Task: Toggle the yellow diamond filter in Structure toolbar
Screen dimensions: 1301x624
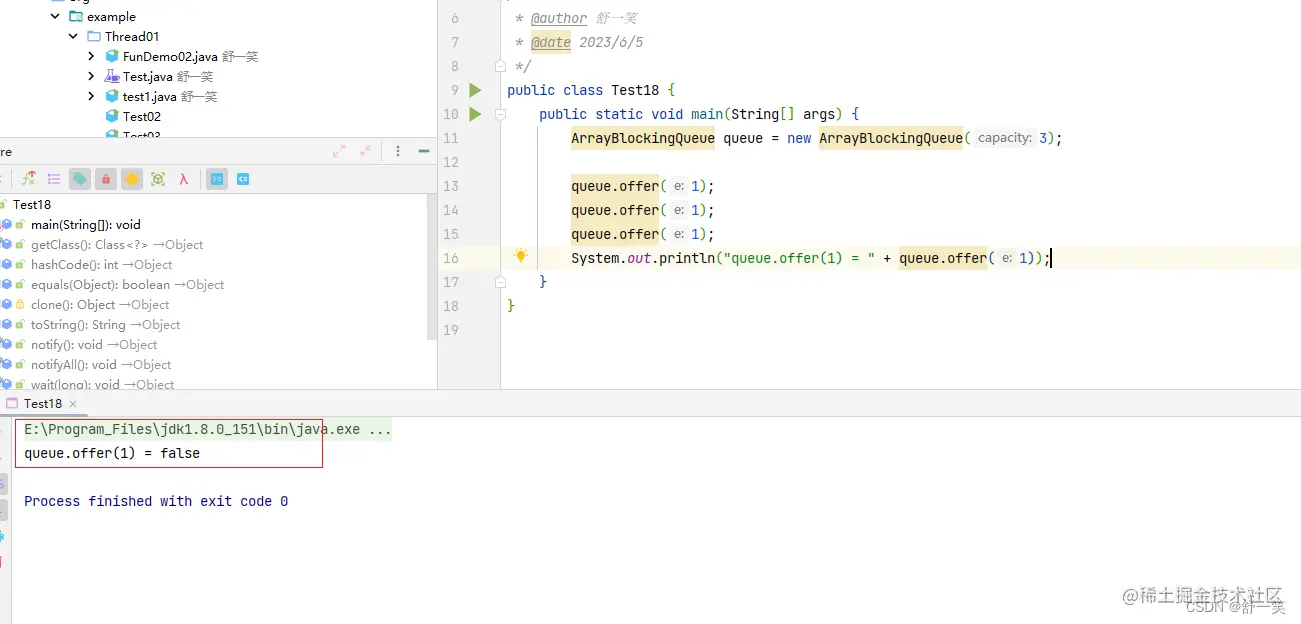Action: click(x=132, y=179)
